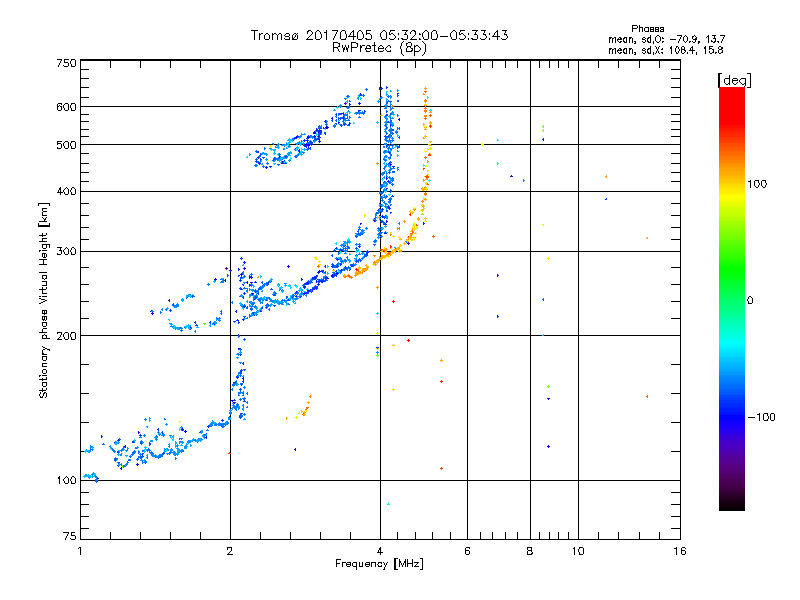Click the "6" frequency axis tick label
This screenshot has width=800, height=600.
(467, 551)
